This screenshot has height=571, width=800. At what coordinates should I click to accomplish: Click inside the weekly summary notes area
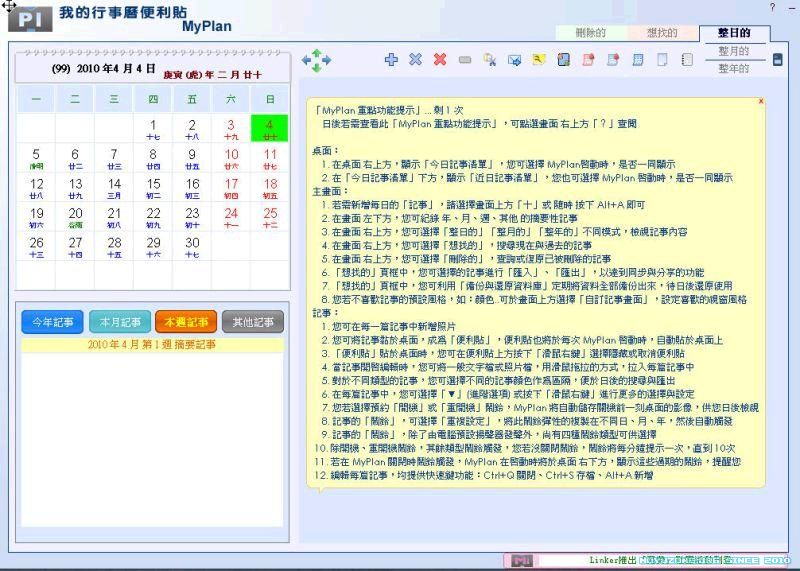(152, 439)
